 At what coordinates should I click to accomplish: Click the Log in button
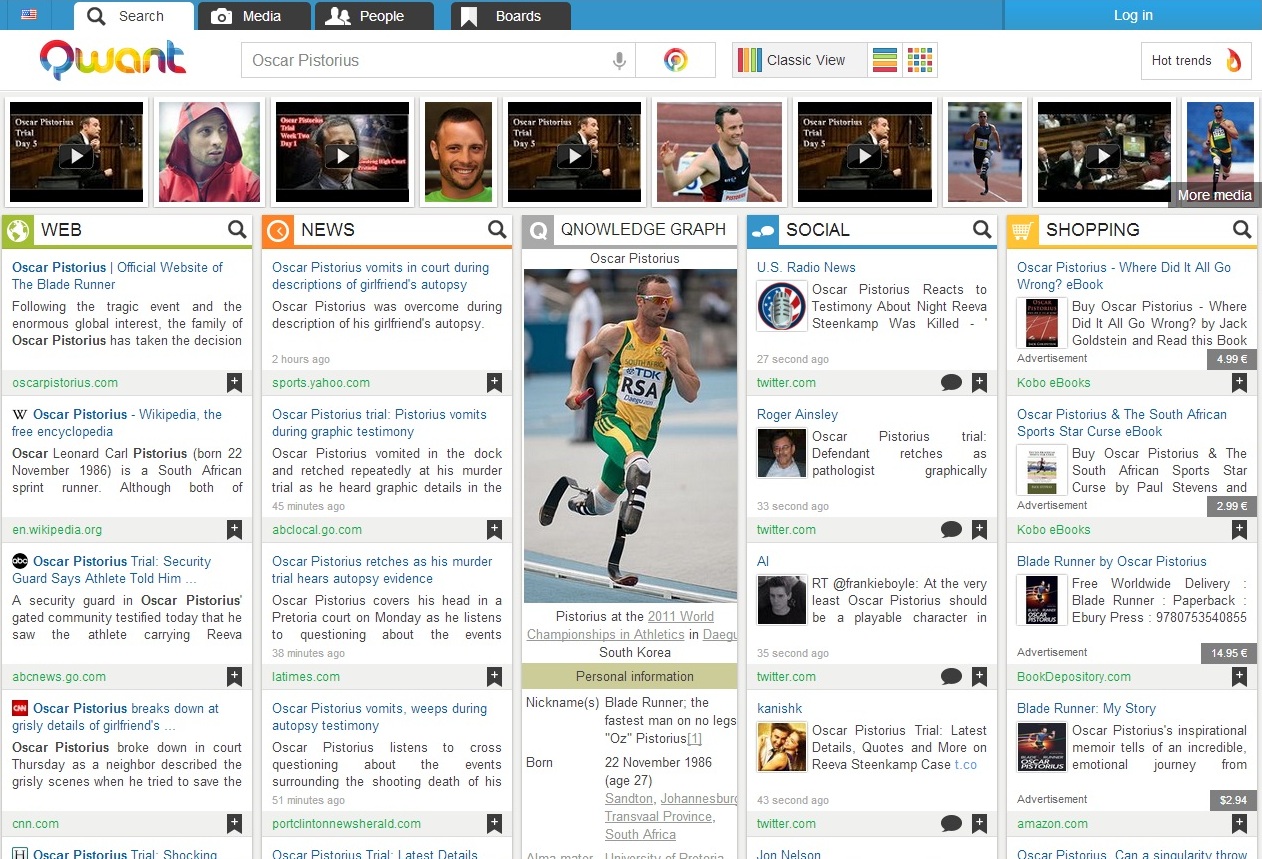click(1133, 15)
